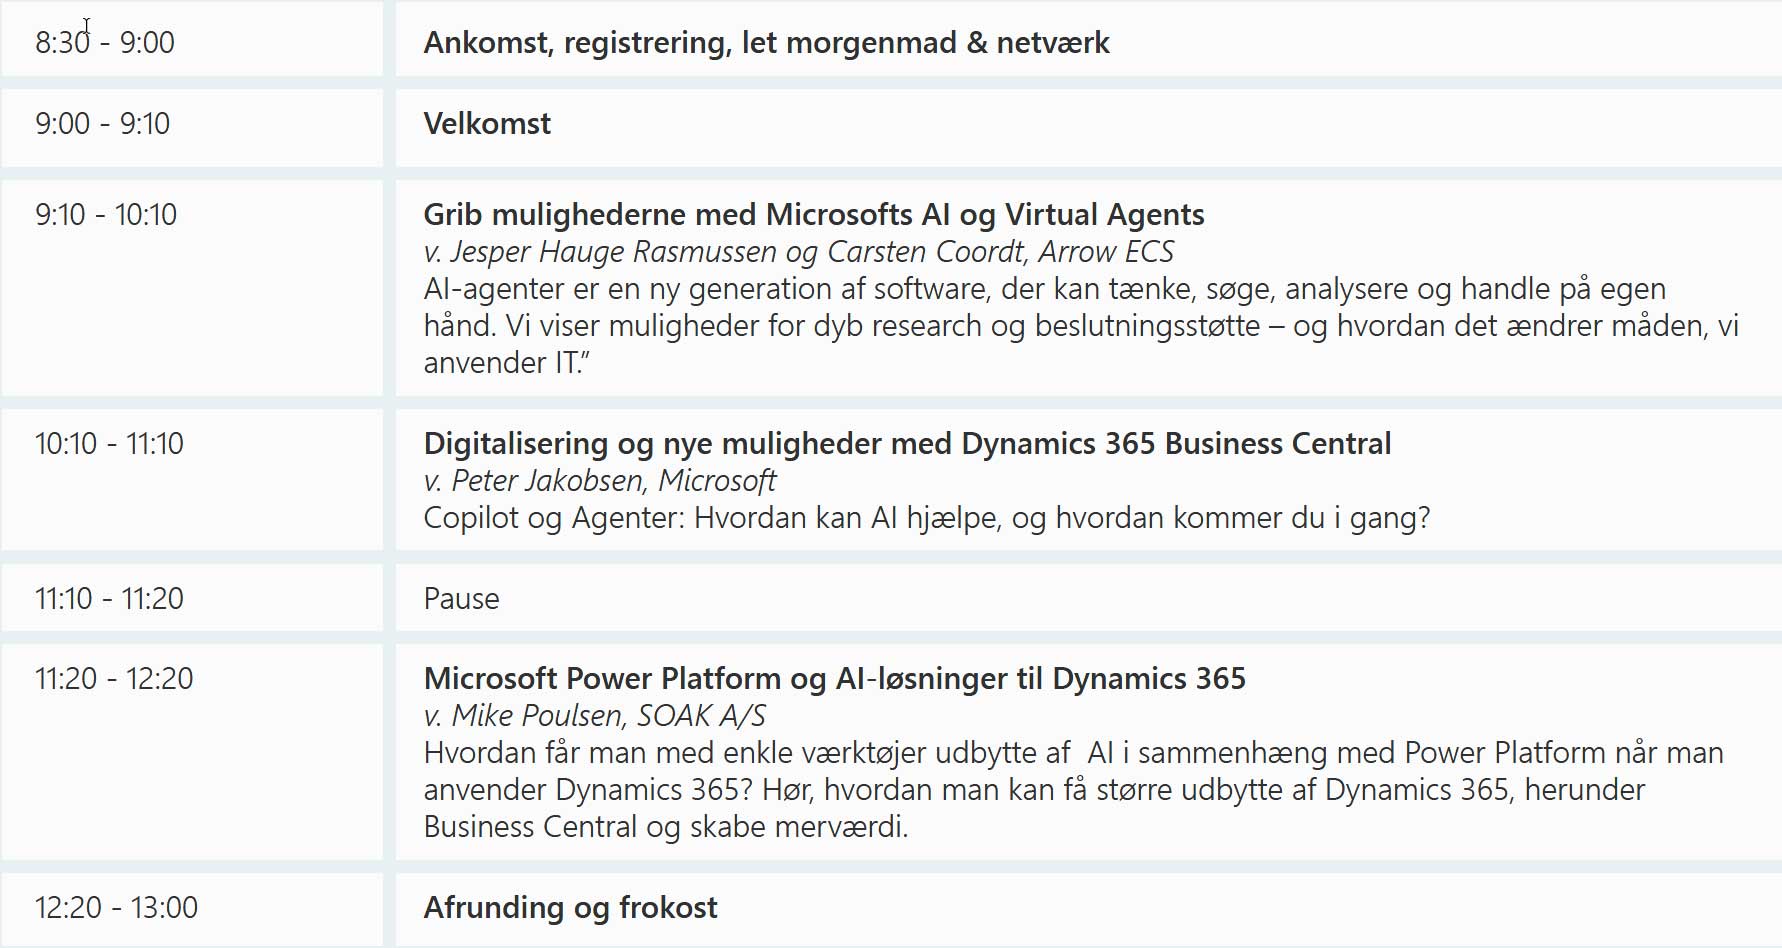Click speaker line Peter Jakobsen, Microsoft

pyautogui.click(x=599, y=480)
